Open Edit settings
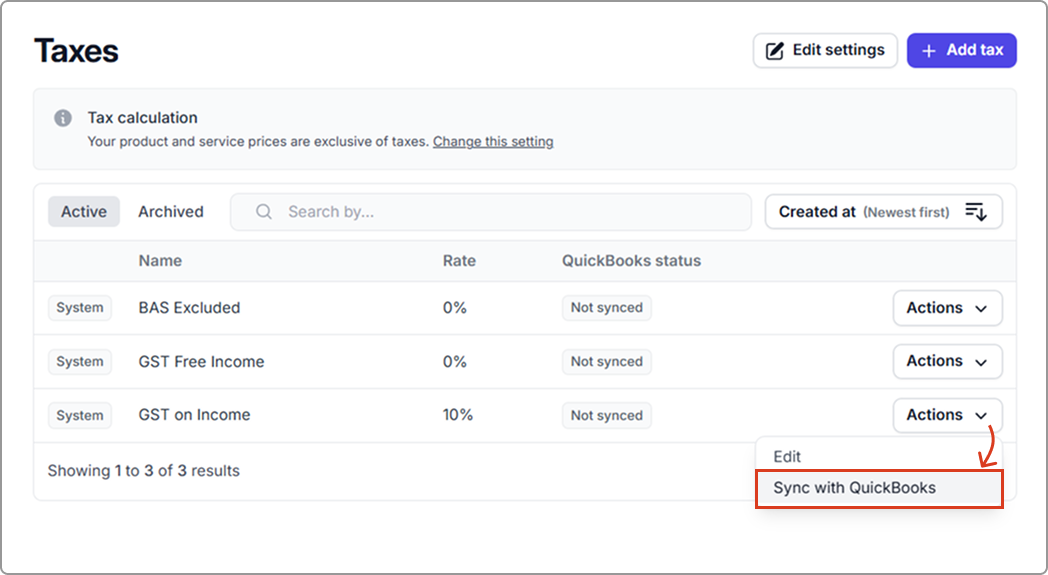Screen dimensions: 1048x575 pos(825,50)
